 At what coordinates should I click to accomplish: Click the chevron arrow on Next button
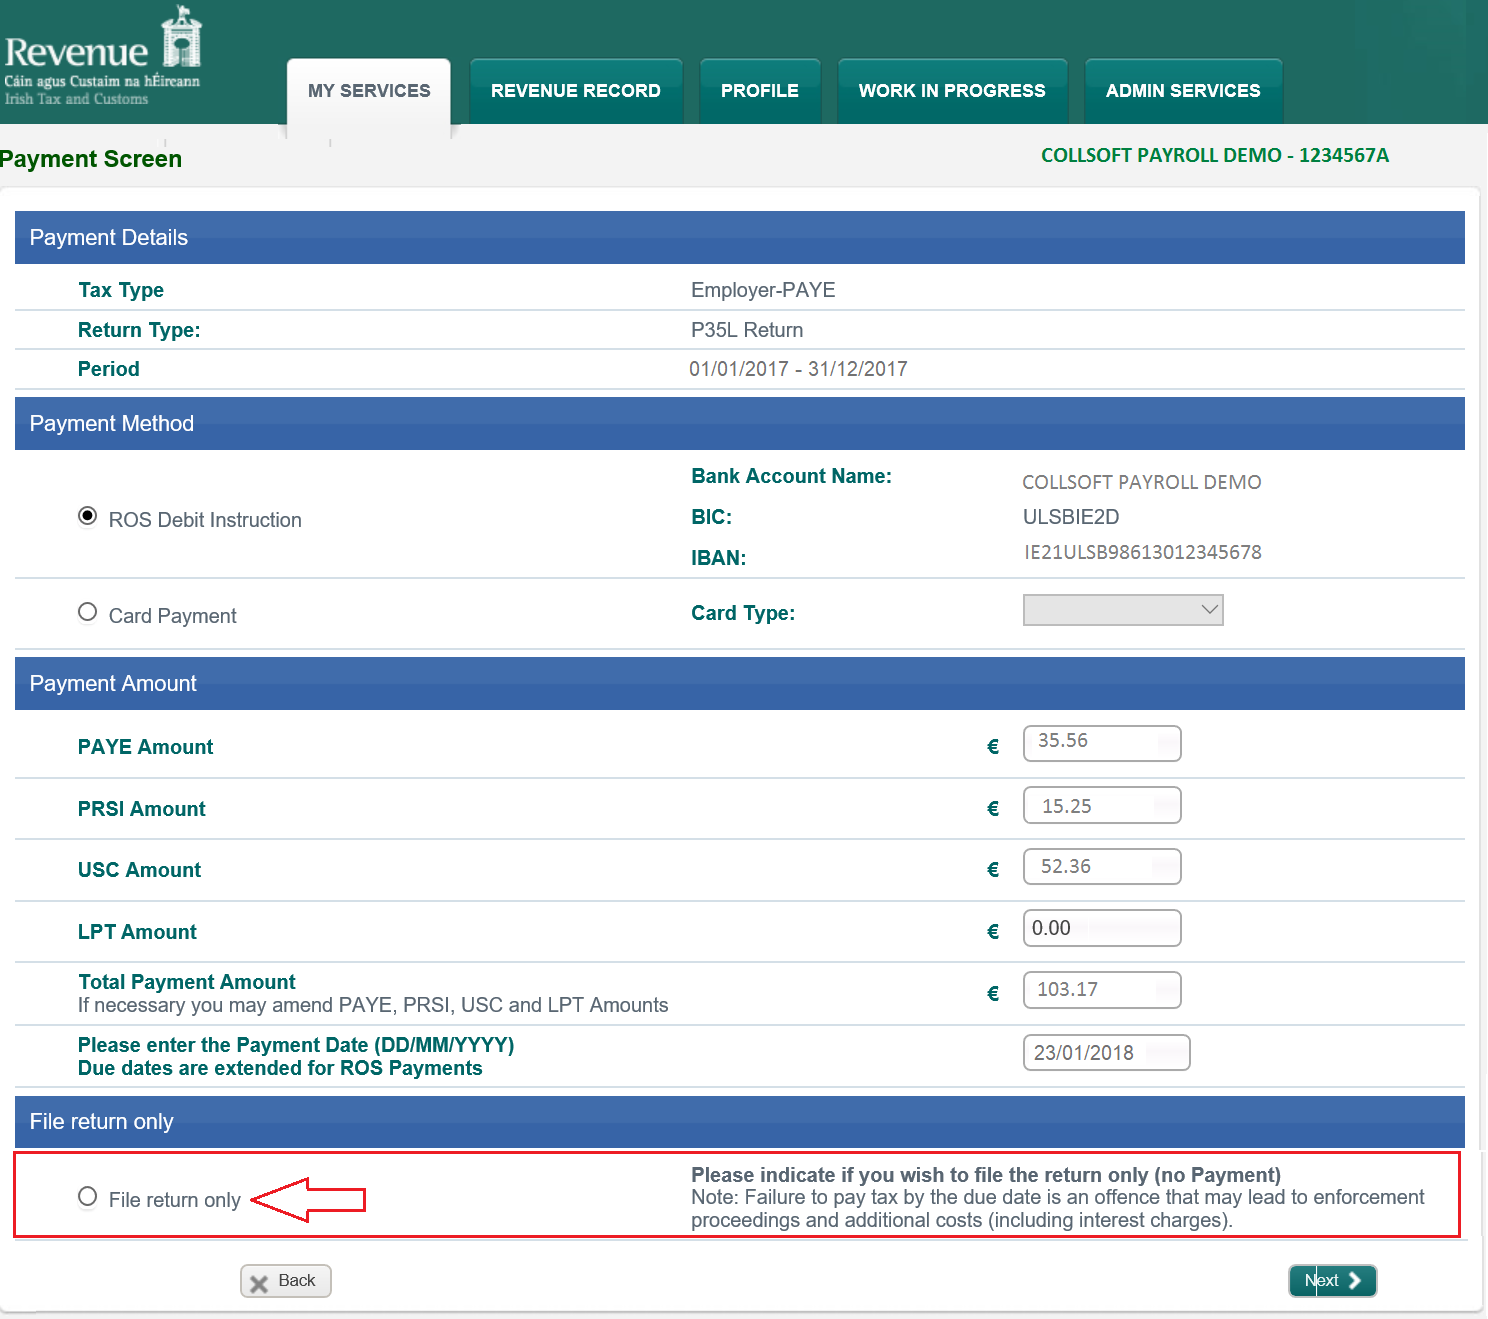coord(1355,1281)
